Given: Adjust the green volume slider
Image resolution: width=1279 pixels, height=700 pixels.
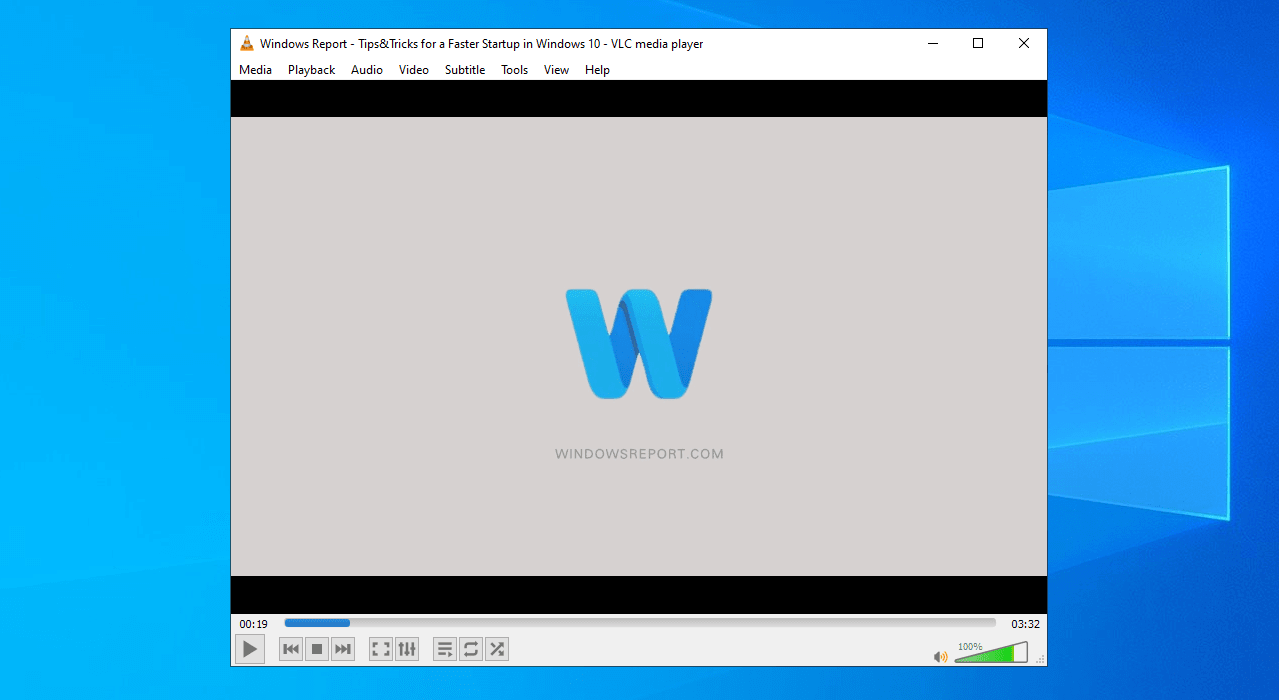Looking at the screenshot, I should [x=991, y=653].
